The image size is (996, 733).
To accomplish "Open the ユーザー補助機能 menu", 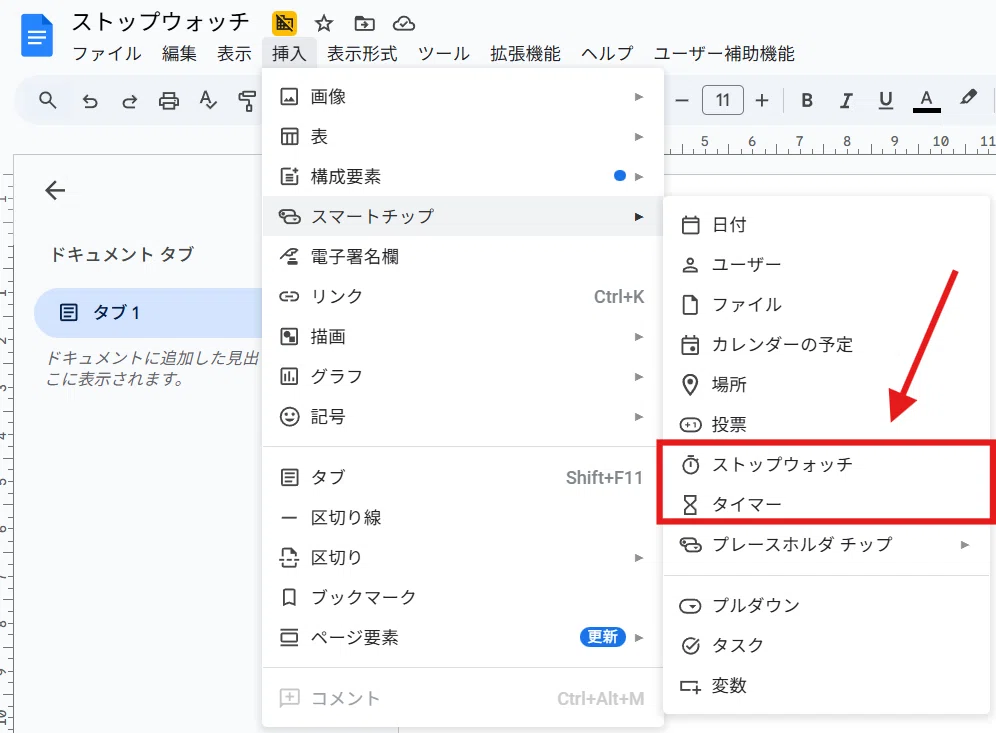I will coord(724,54).
